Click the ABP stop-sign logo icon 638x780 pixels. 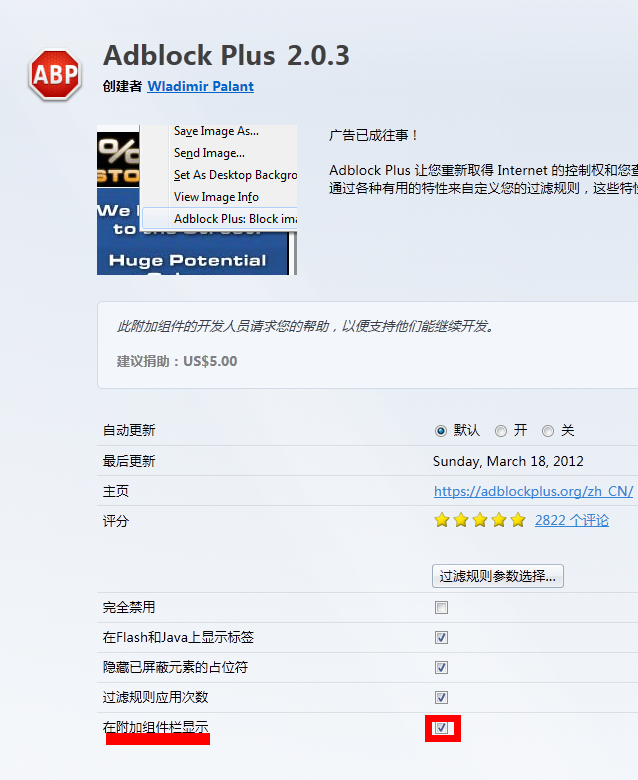(x=55, y=74)
